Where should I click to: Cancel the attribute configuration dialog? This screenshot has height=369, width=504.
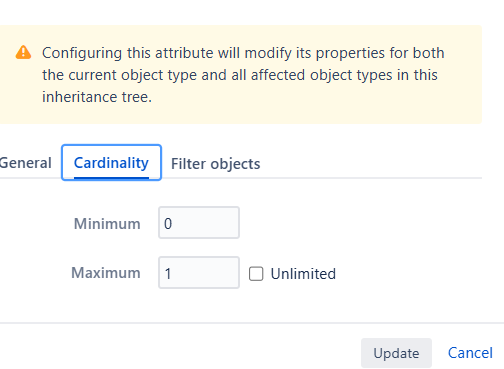tap(470, 353)
